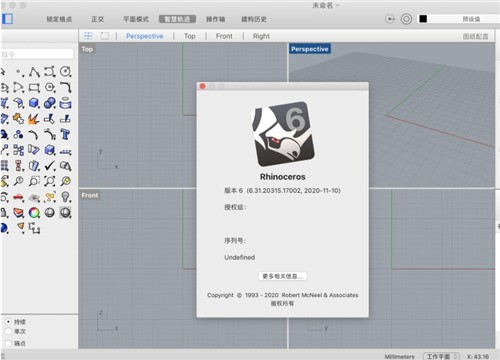Select the Rectangle tool
Image resolution: width=500 pixels, height=360 pixels.
34,87
